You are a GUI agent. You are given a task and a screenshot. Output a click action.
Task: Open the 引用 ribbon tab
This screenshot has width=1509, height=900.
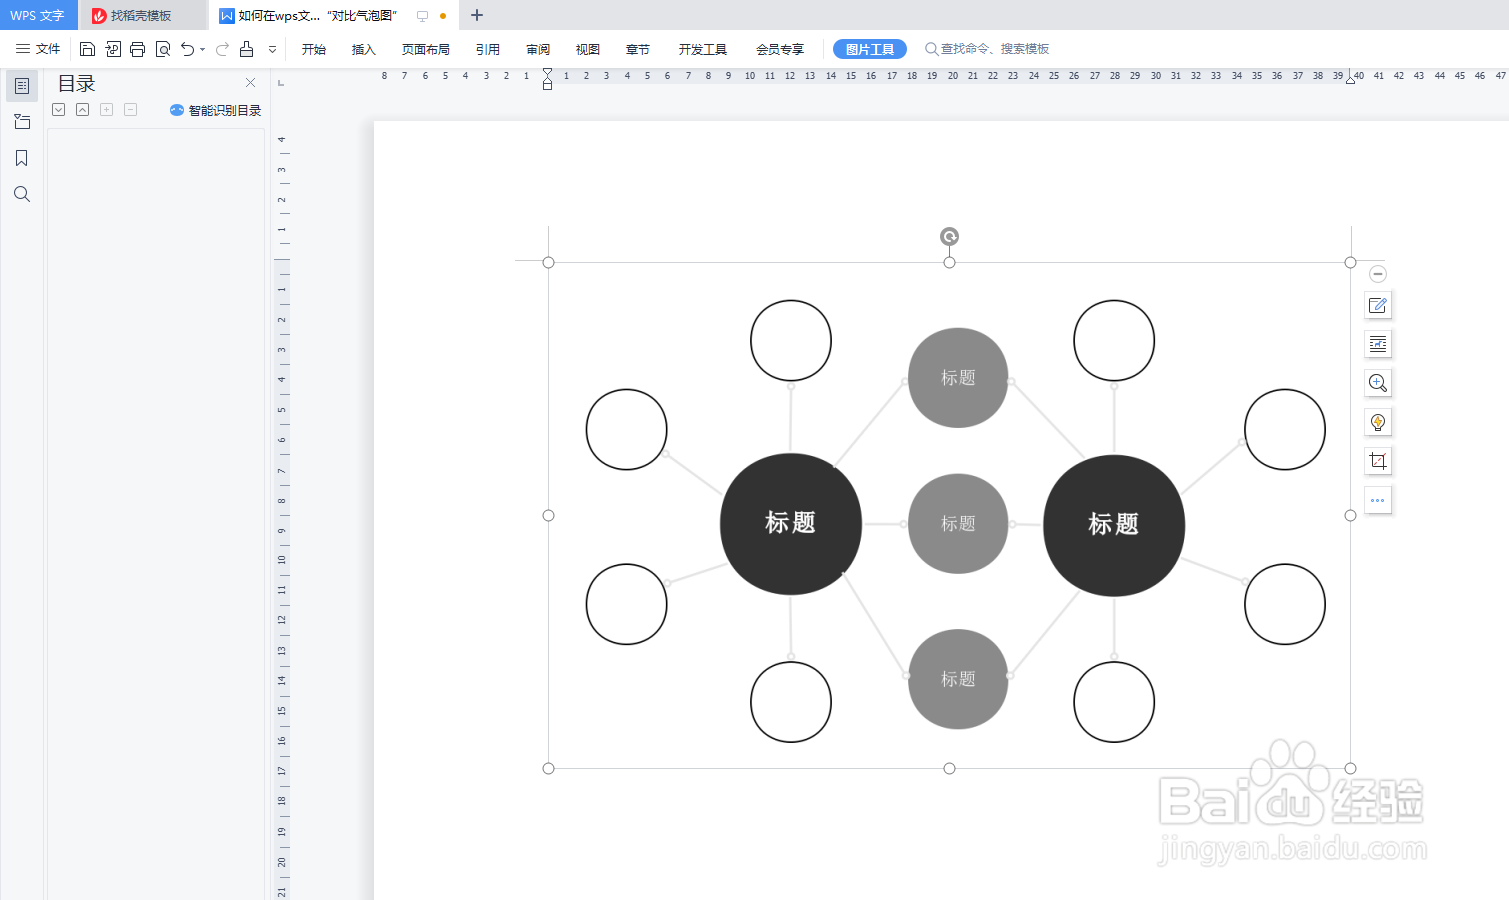point(488,49)
